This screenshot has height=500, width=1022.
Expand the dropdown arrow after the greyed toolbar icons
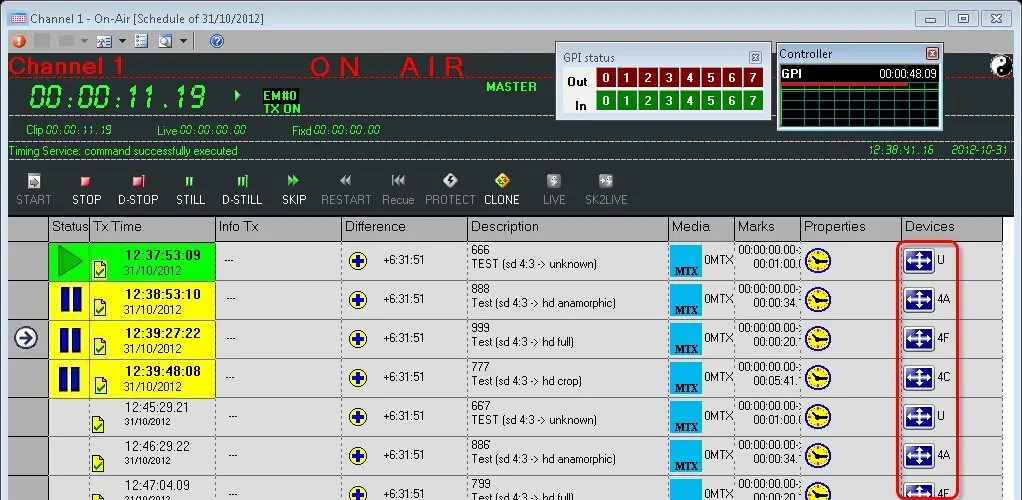84,41
